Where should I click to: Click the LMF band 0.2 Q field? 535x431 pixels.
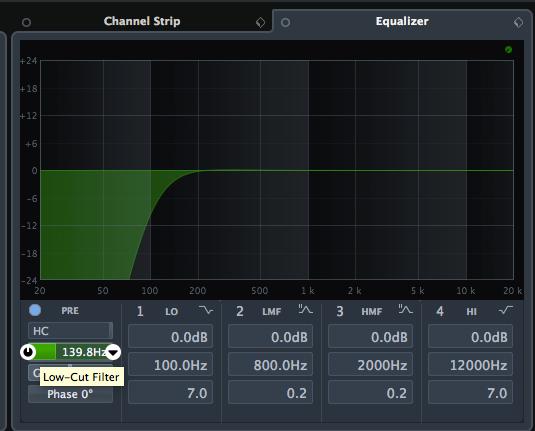[x=271, y=393]
